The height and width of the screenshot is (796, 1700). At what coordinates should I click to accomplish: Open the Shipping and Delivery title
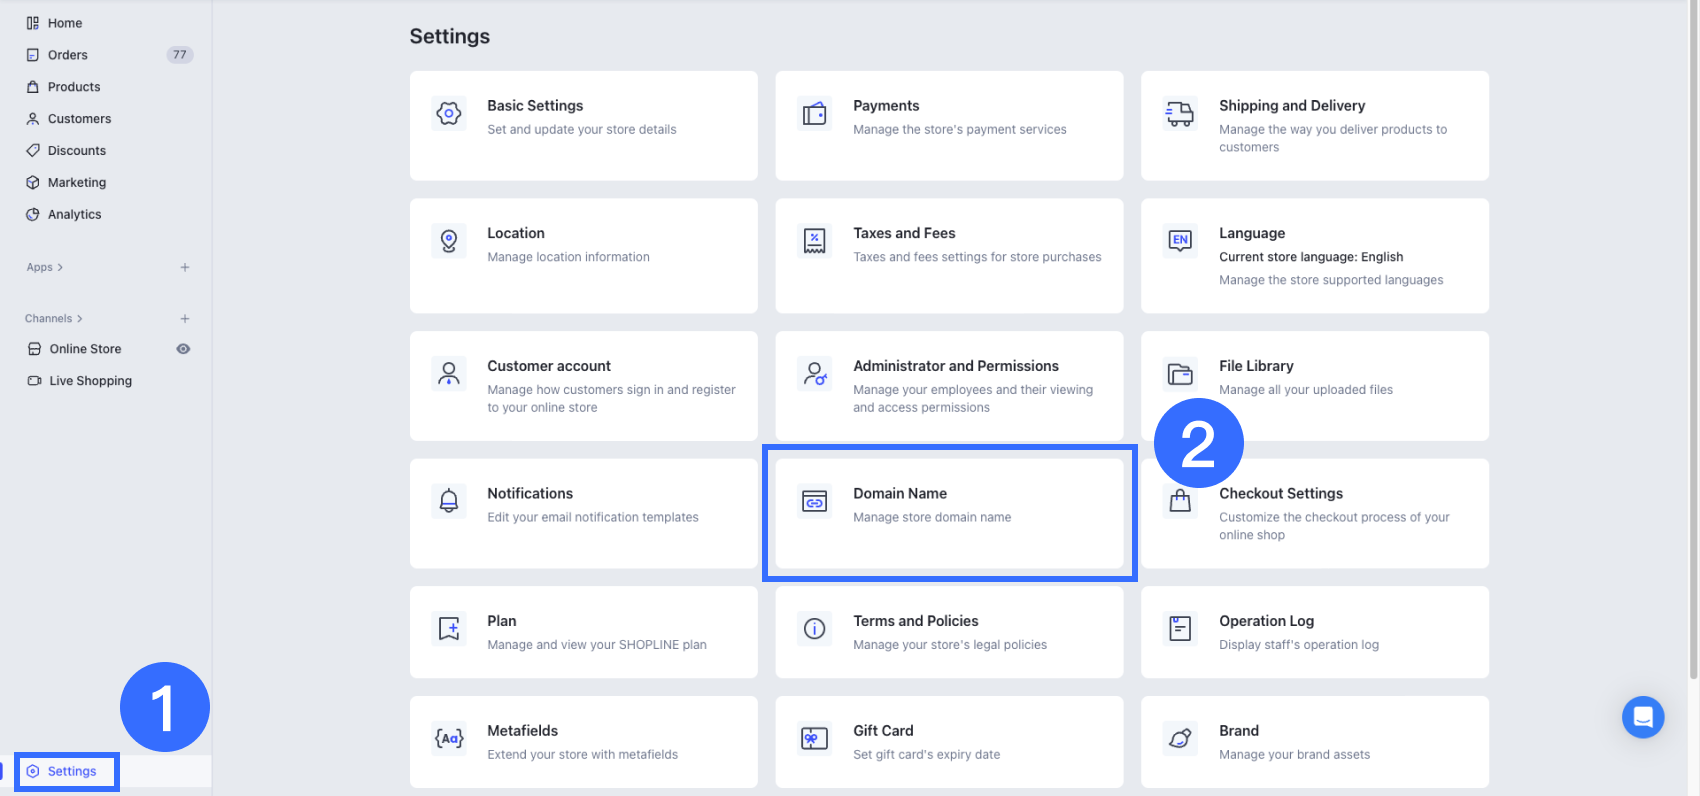pos(1292,106)
